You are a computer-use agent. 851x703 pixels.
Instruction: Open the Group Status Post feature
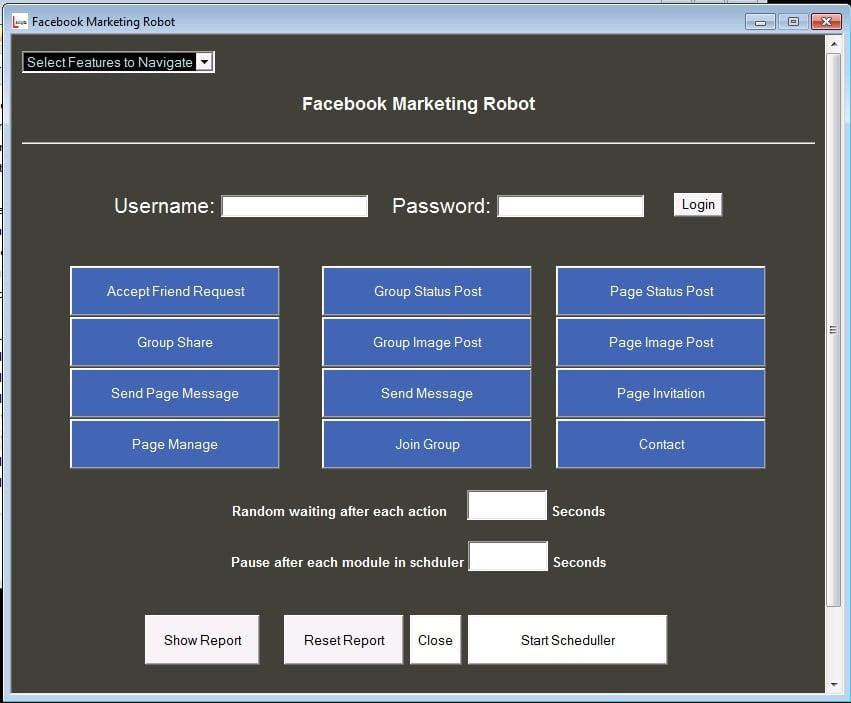pos(426,291)
